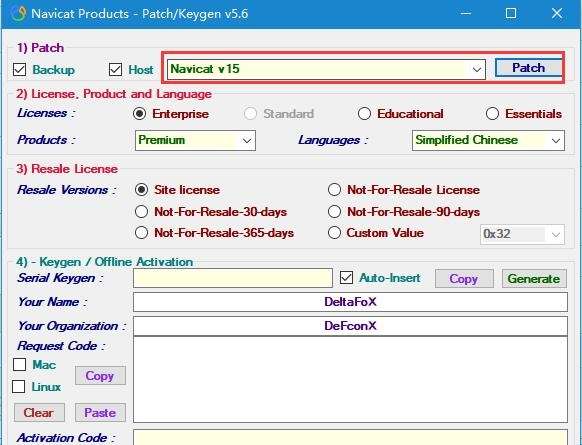
Task: Toggle the Host checkbox
Action: [x=115, y=69]
